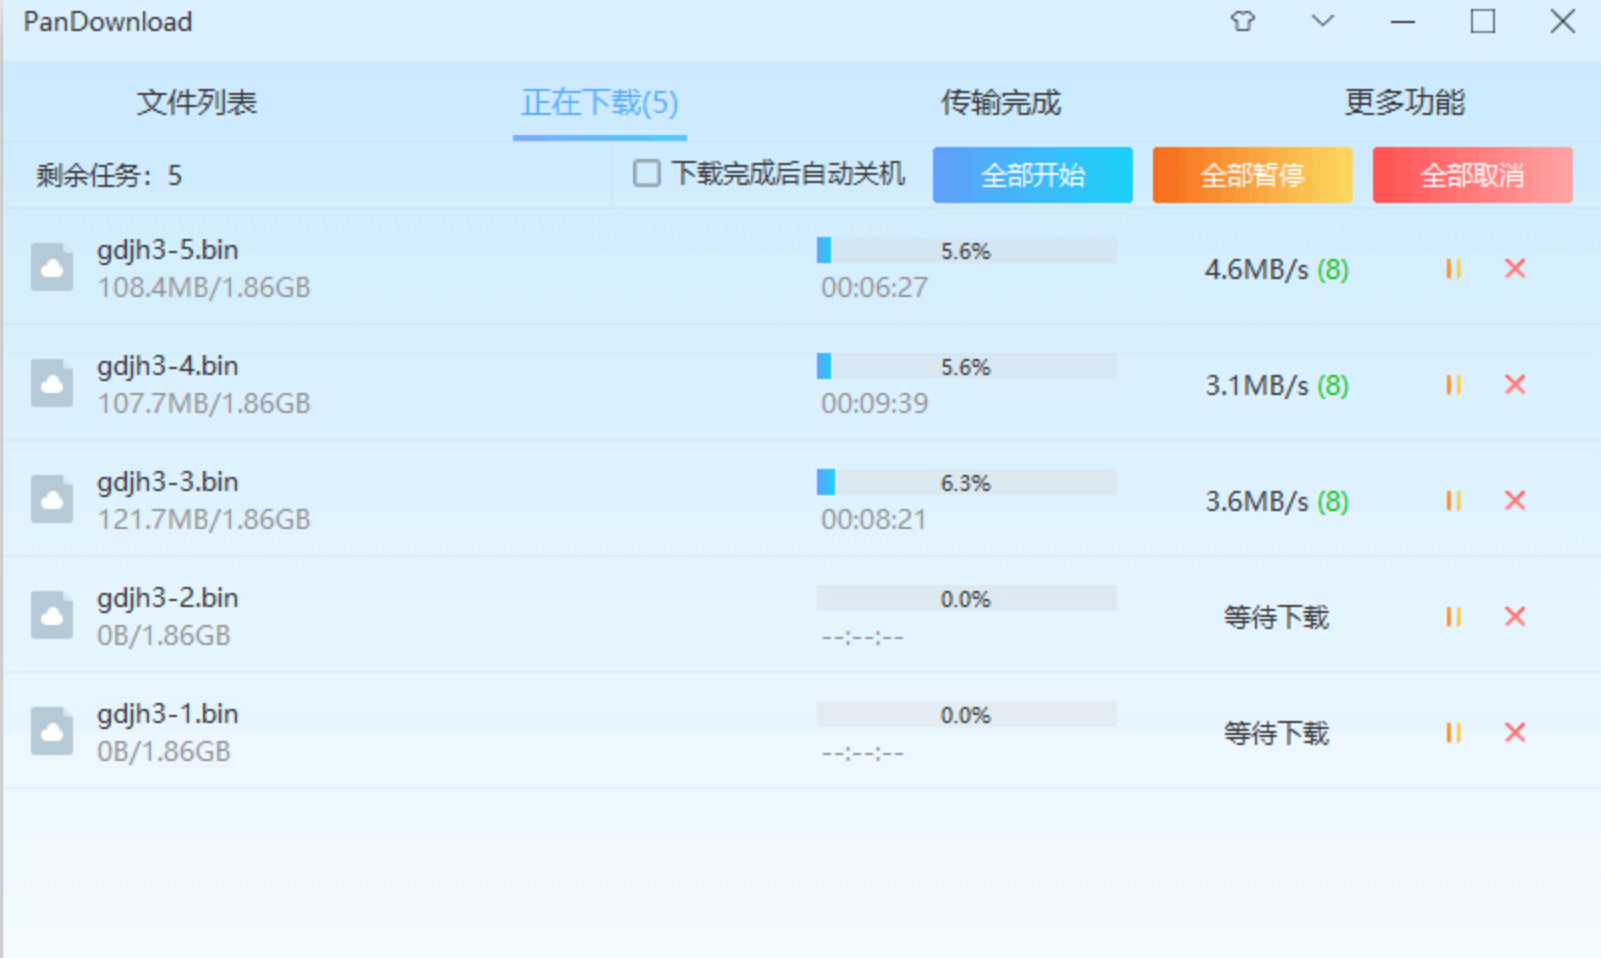Select the 正在下载(5) tab

(x=600, y=102)
